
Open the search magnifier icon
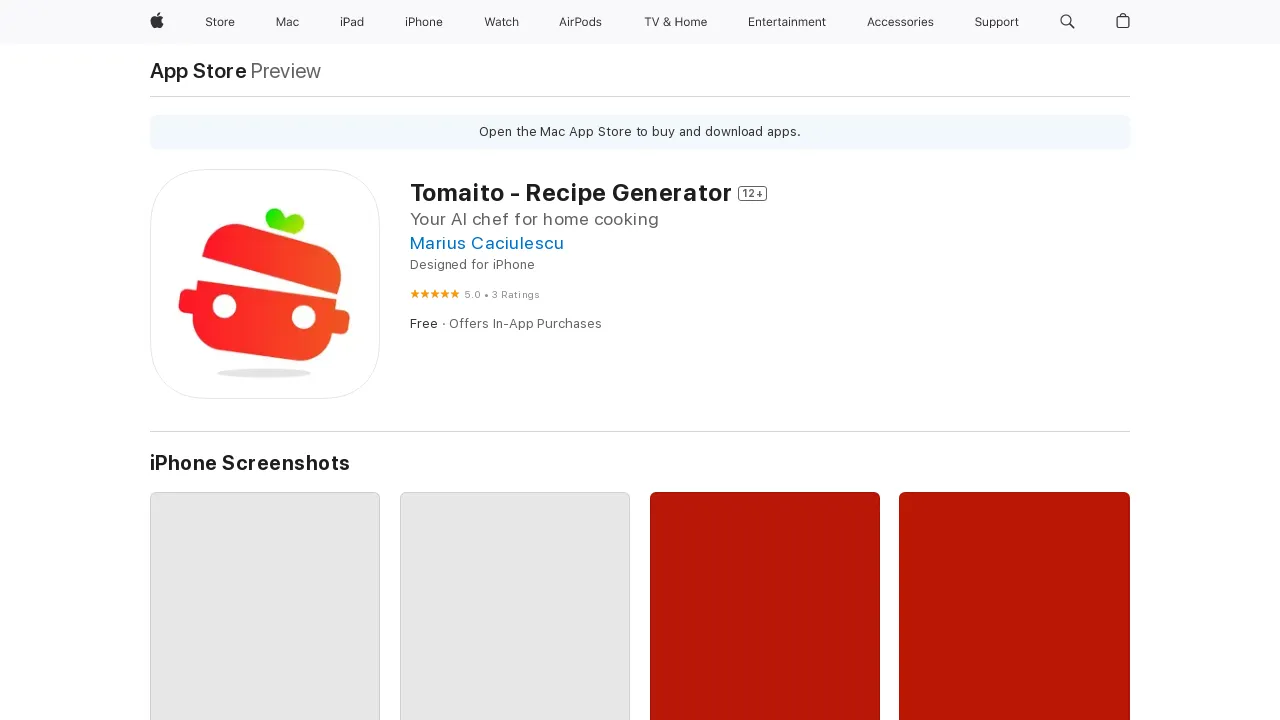(1067, 21)
